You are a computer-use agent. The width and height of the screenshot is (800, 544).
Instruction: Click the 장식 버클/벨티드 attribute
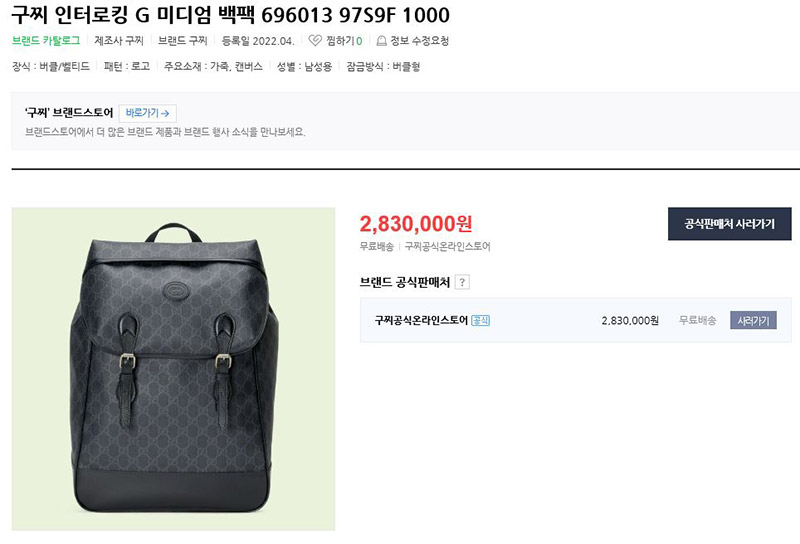coord(51,66)
